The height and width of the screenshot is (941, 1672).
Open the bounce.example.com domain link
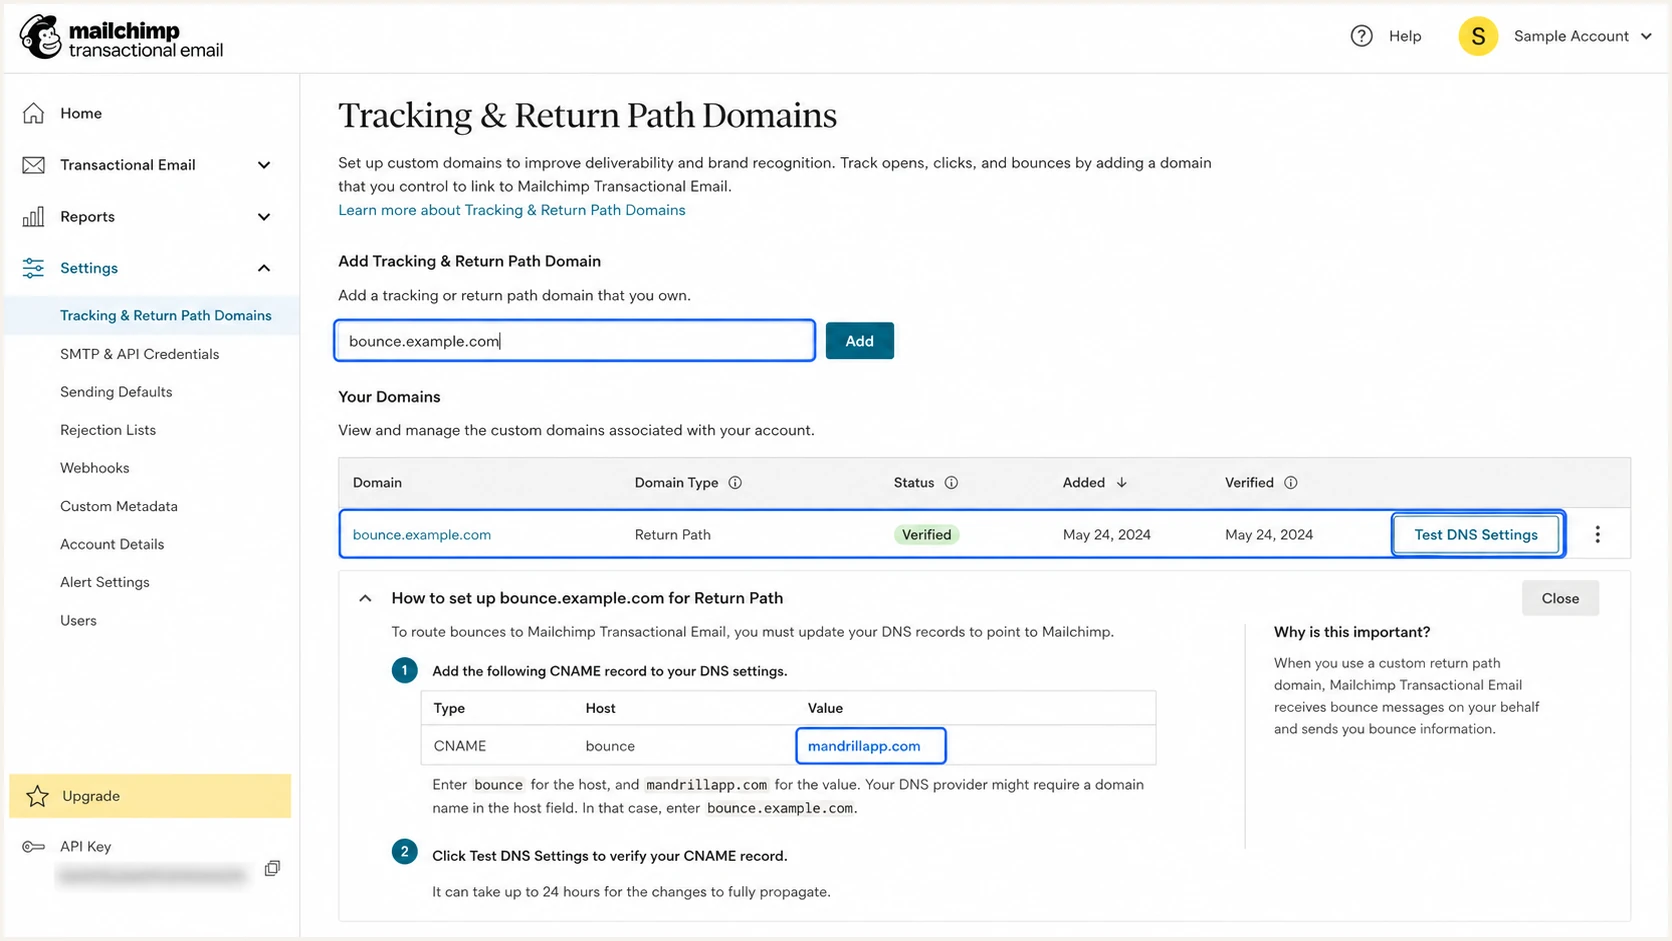coord(422,535)
